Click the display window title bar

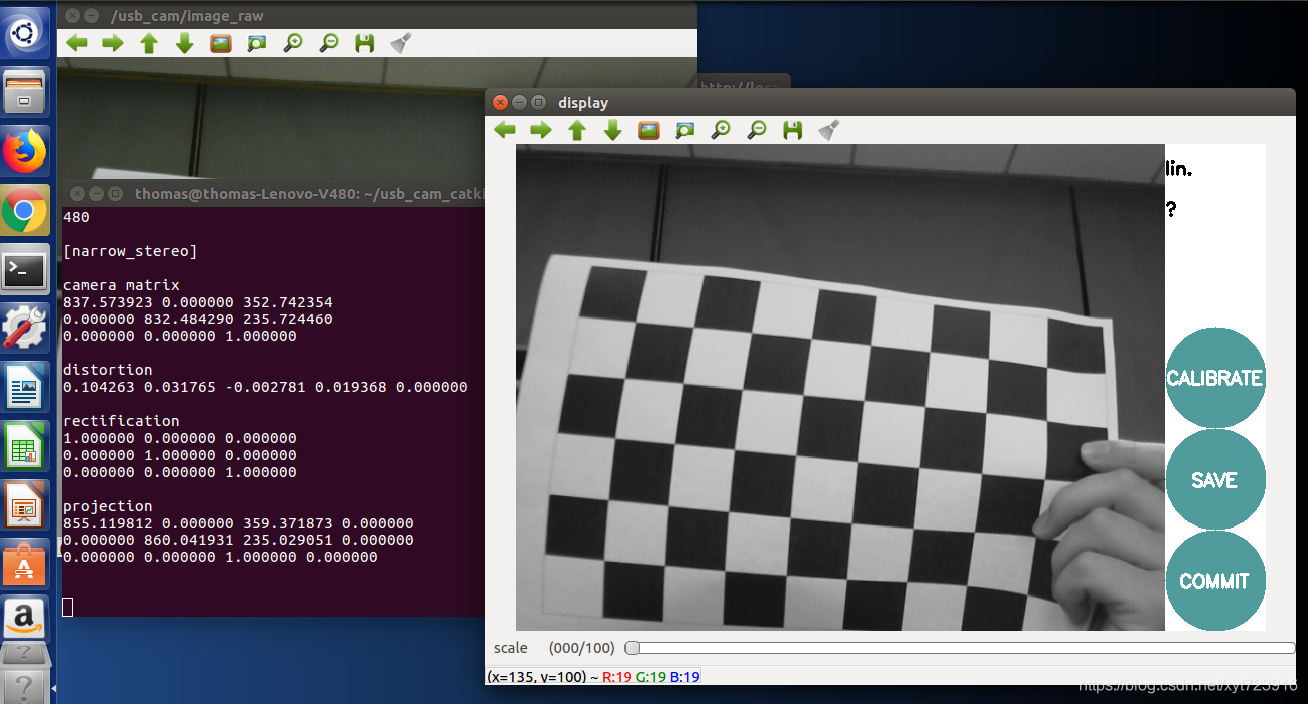click(x=890, y=102)
